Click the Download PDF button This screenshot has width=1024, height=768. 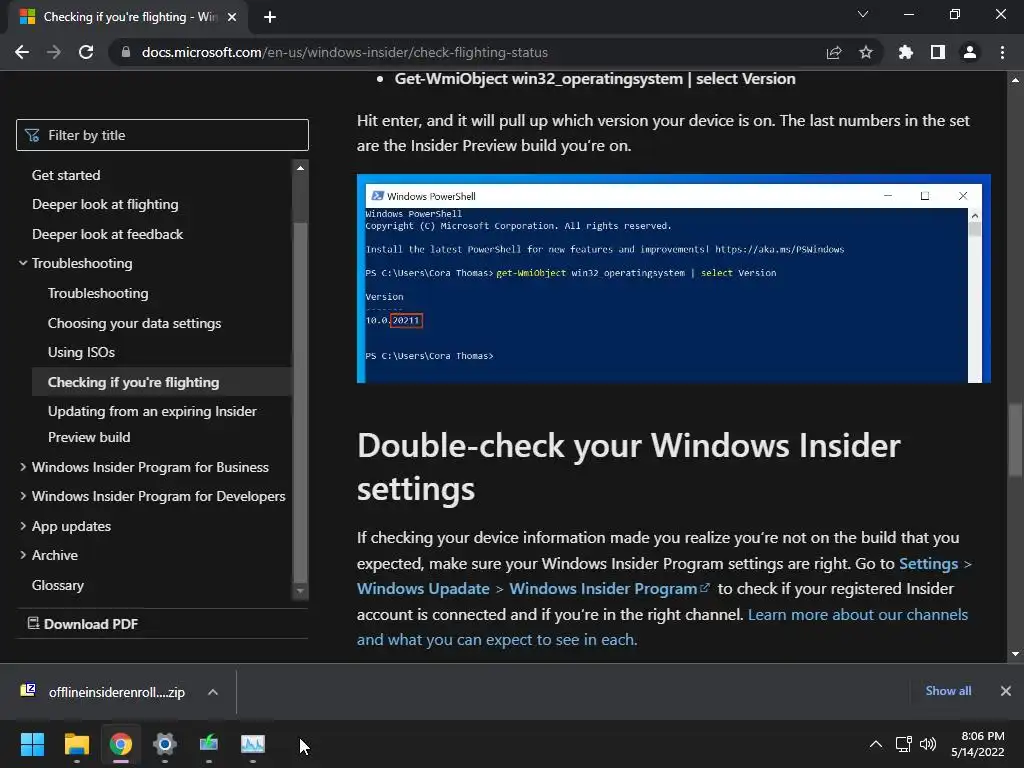point(82,624)
